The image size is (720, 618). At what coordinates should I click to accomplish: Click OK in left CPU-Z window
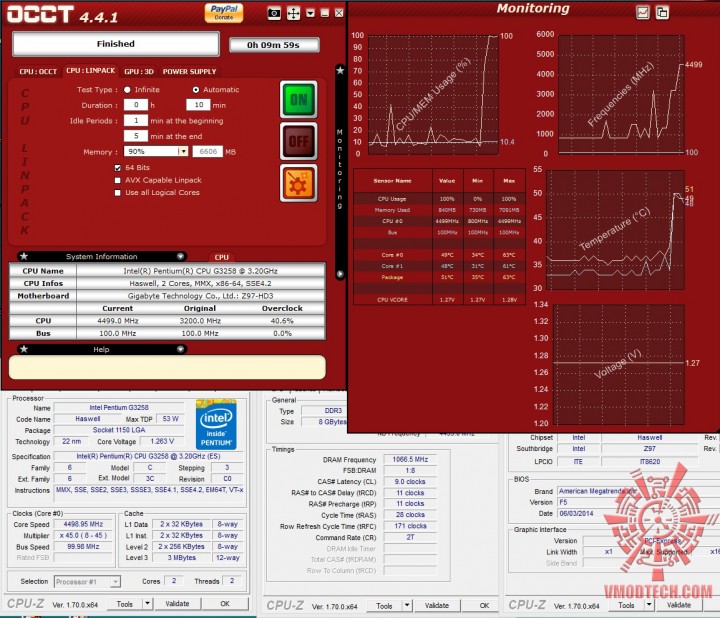[x=225, y=603]
